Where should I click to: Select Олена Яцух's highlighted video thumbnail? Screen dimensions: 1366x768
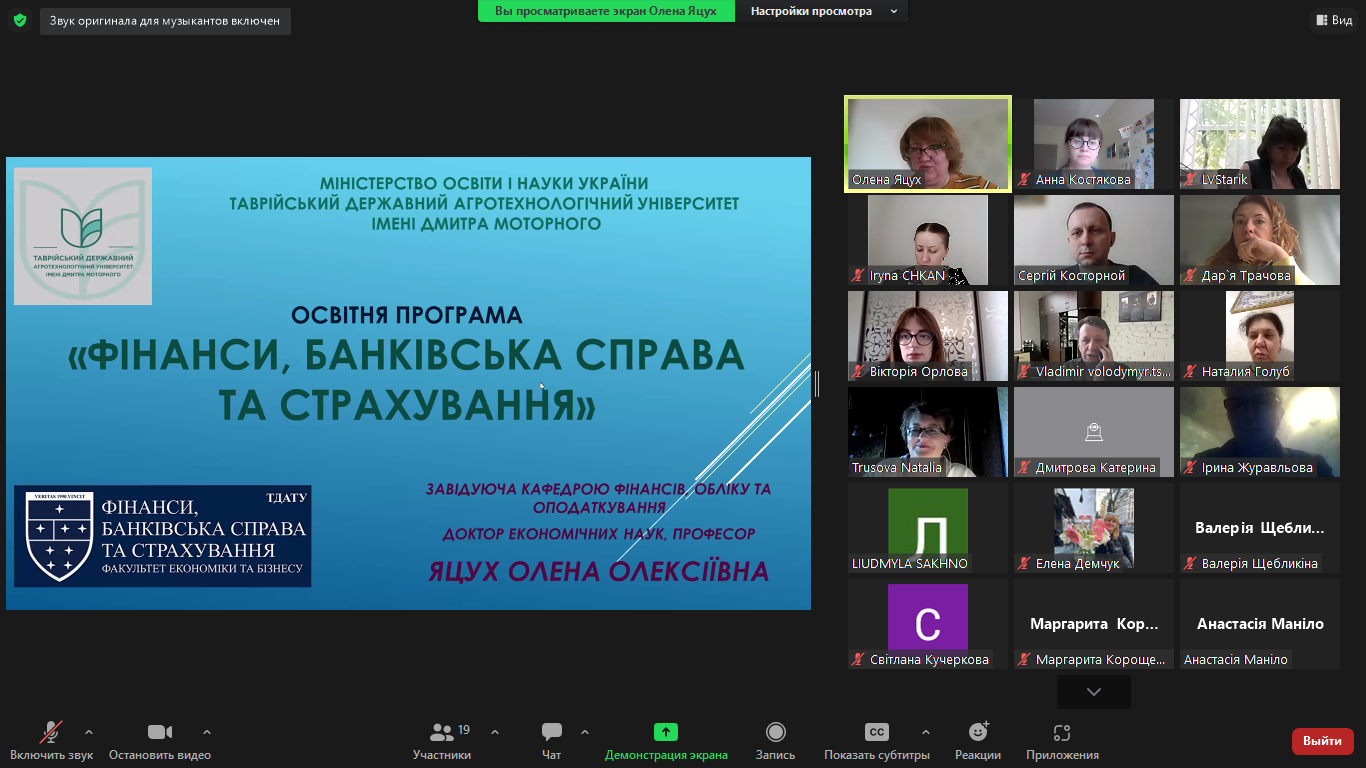tap(927, 143)
